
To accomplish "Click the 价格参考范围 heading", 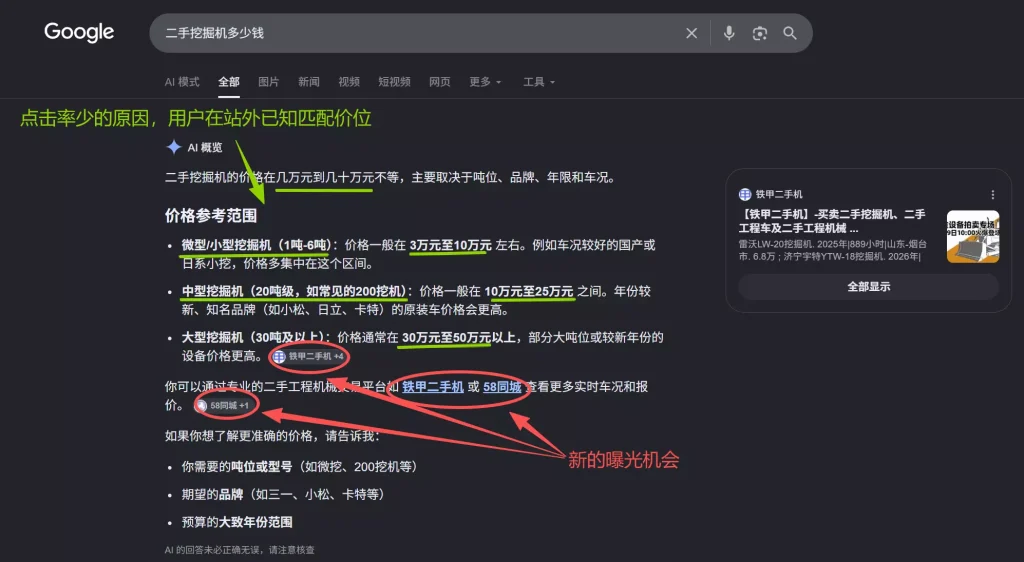I will [210, 216].
